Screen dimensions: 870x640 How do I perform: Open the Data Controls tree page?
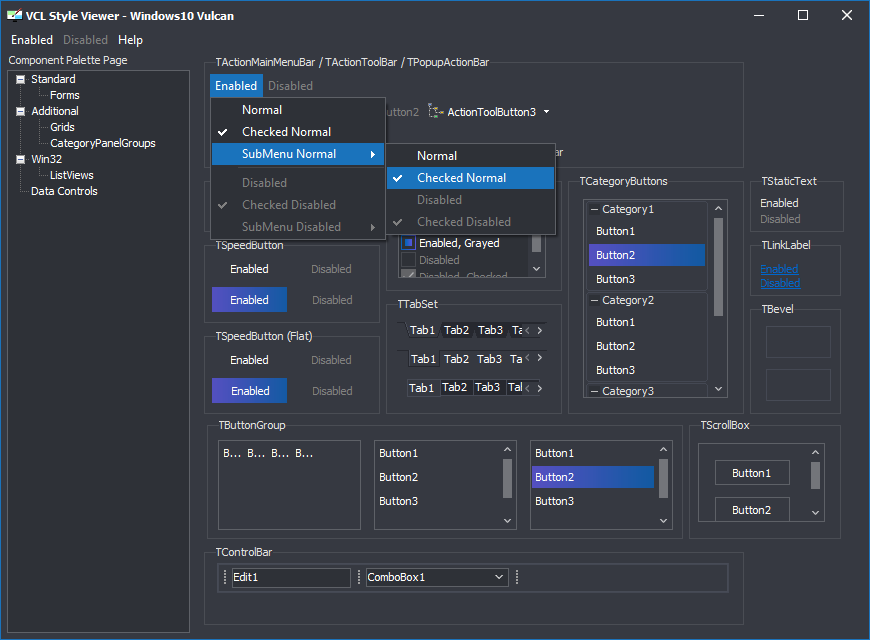click(x=64, y=192)
